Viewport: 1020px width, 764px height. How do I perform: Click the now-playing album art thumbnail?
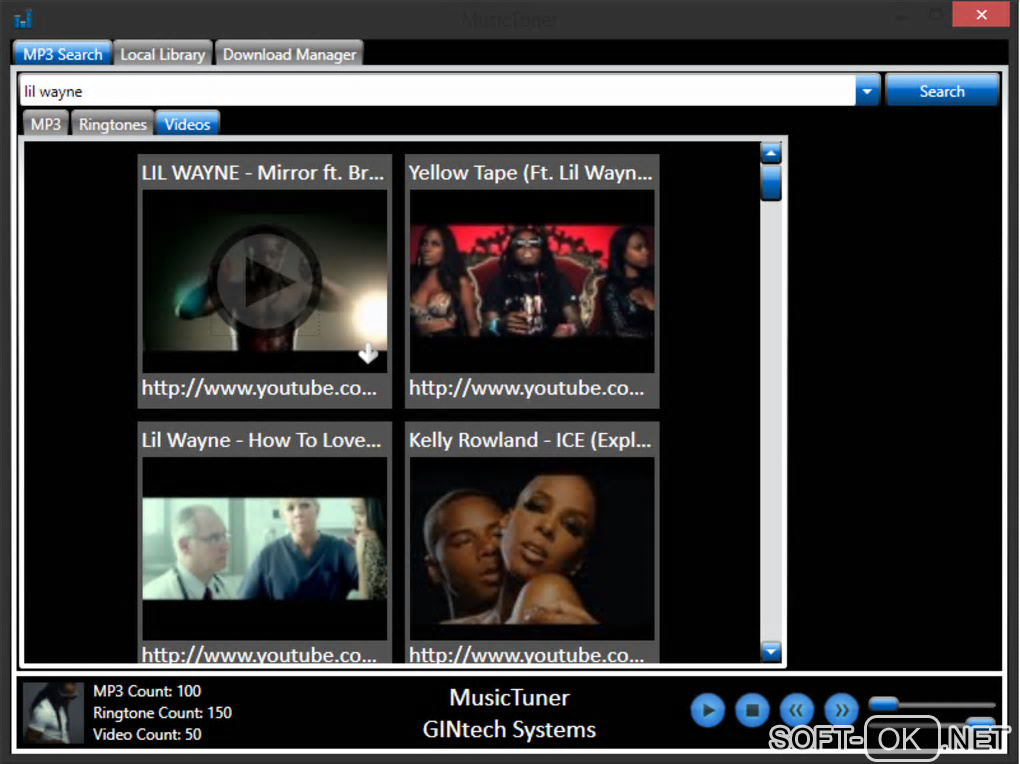(53, 713)
